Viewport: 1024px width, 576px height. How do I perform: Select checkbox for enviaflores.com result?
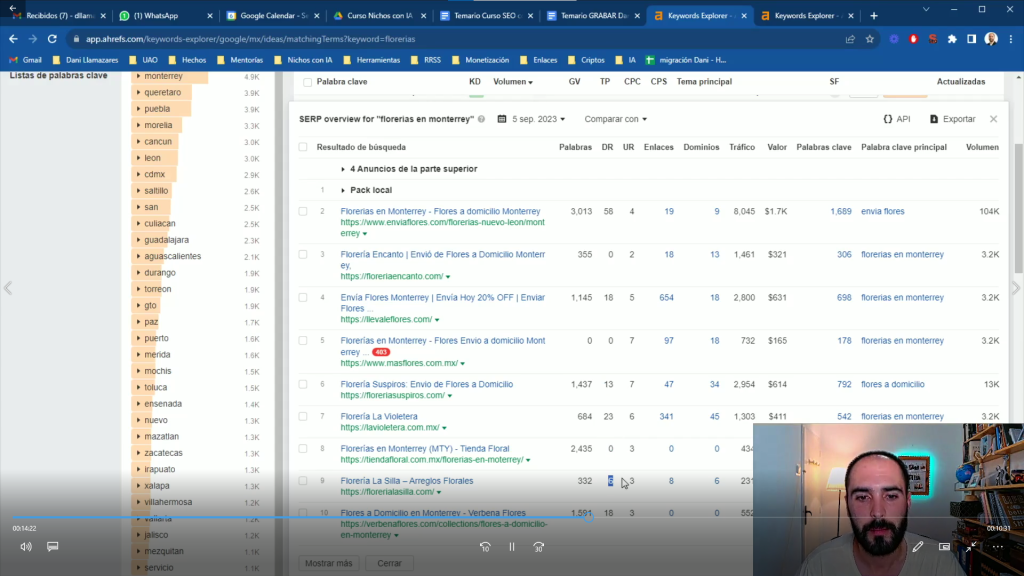pyautogui.click(x=303, y=212)
